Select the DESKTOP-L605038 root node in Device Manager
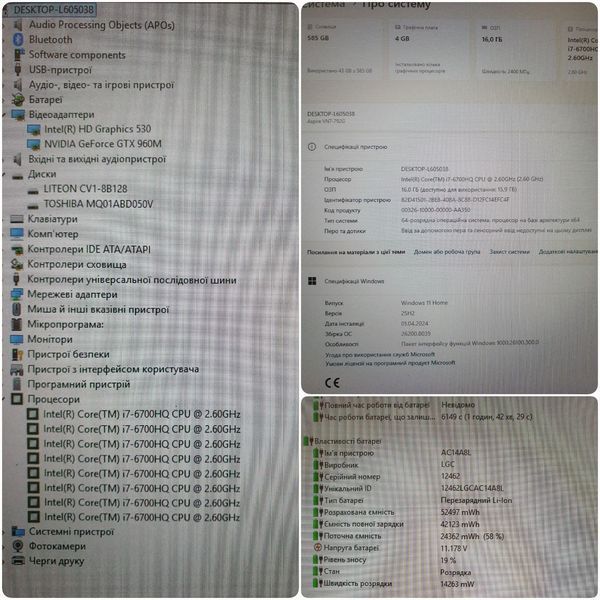This screenshot has height=600, width=600. (x=54, y=10)
